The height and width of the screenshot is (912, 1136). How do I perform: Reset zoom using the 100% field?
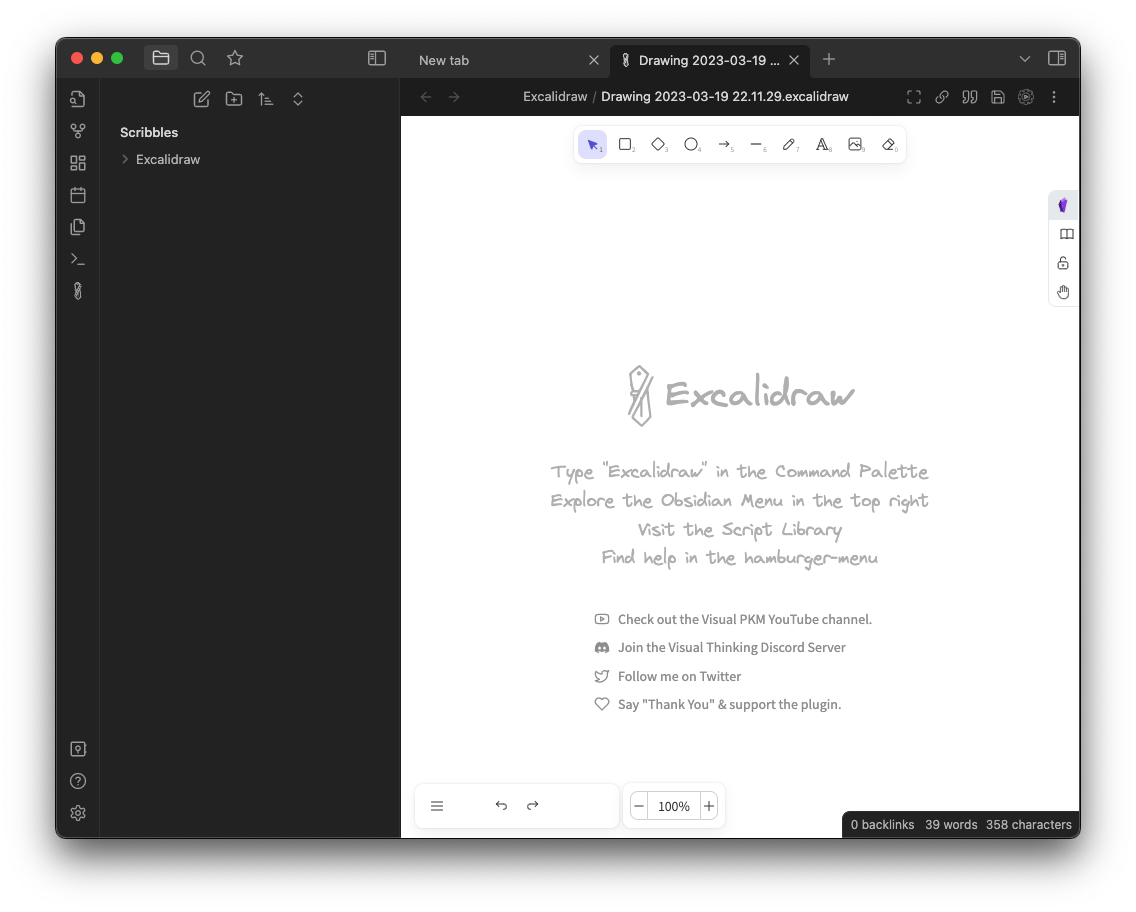[x=674, y=806]
